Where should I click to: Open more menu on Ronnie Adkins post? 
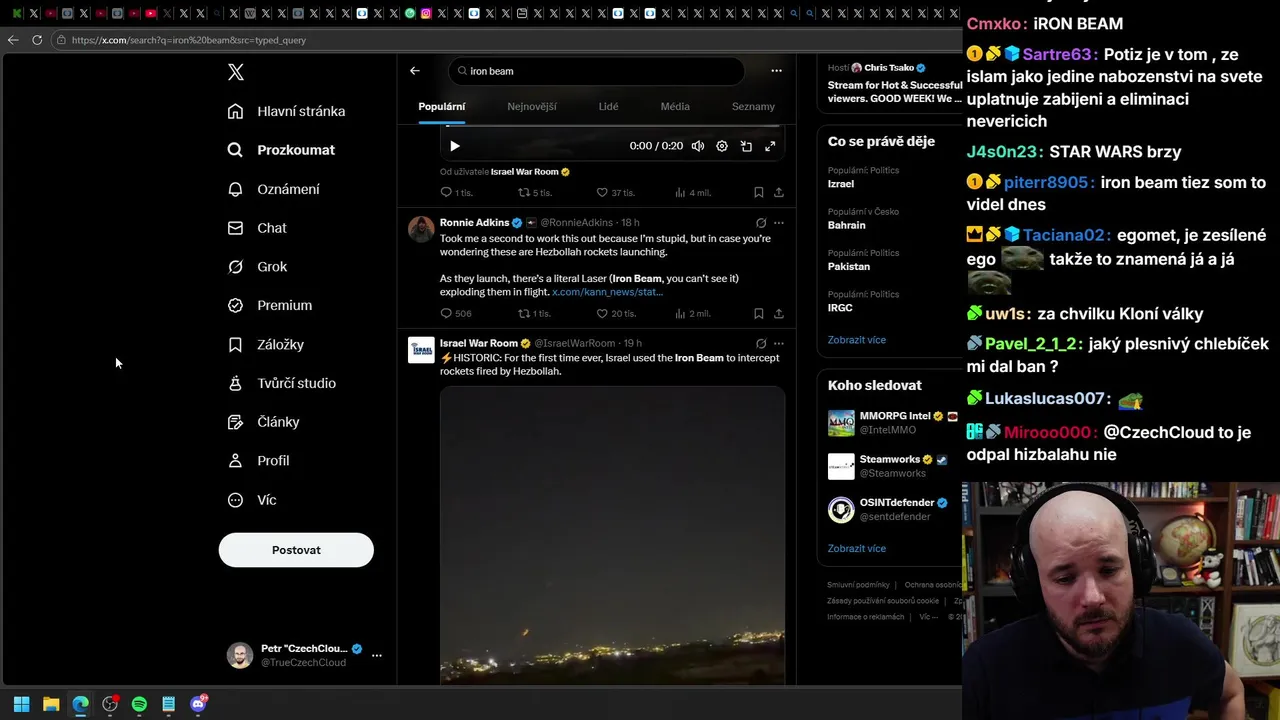click(x=779, y=223)
